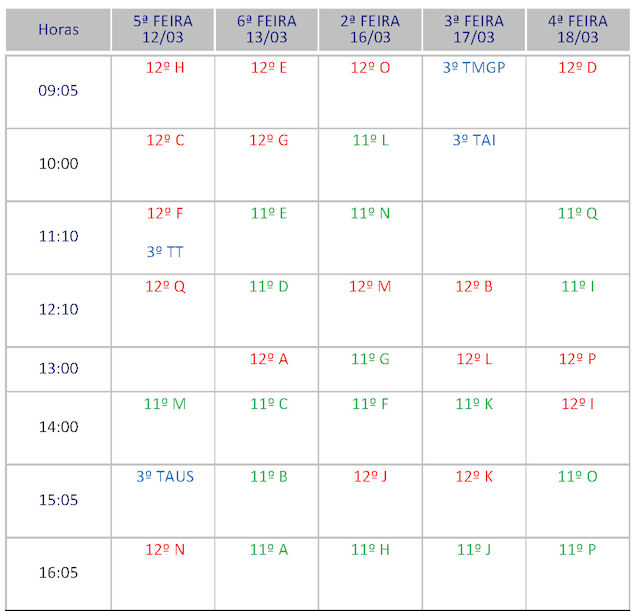Click the 11º K class entry
Screen dimensions: 640x611
coord(474,404)
